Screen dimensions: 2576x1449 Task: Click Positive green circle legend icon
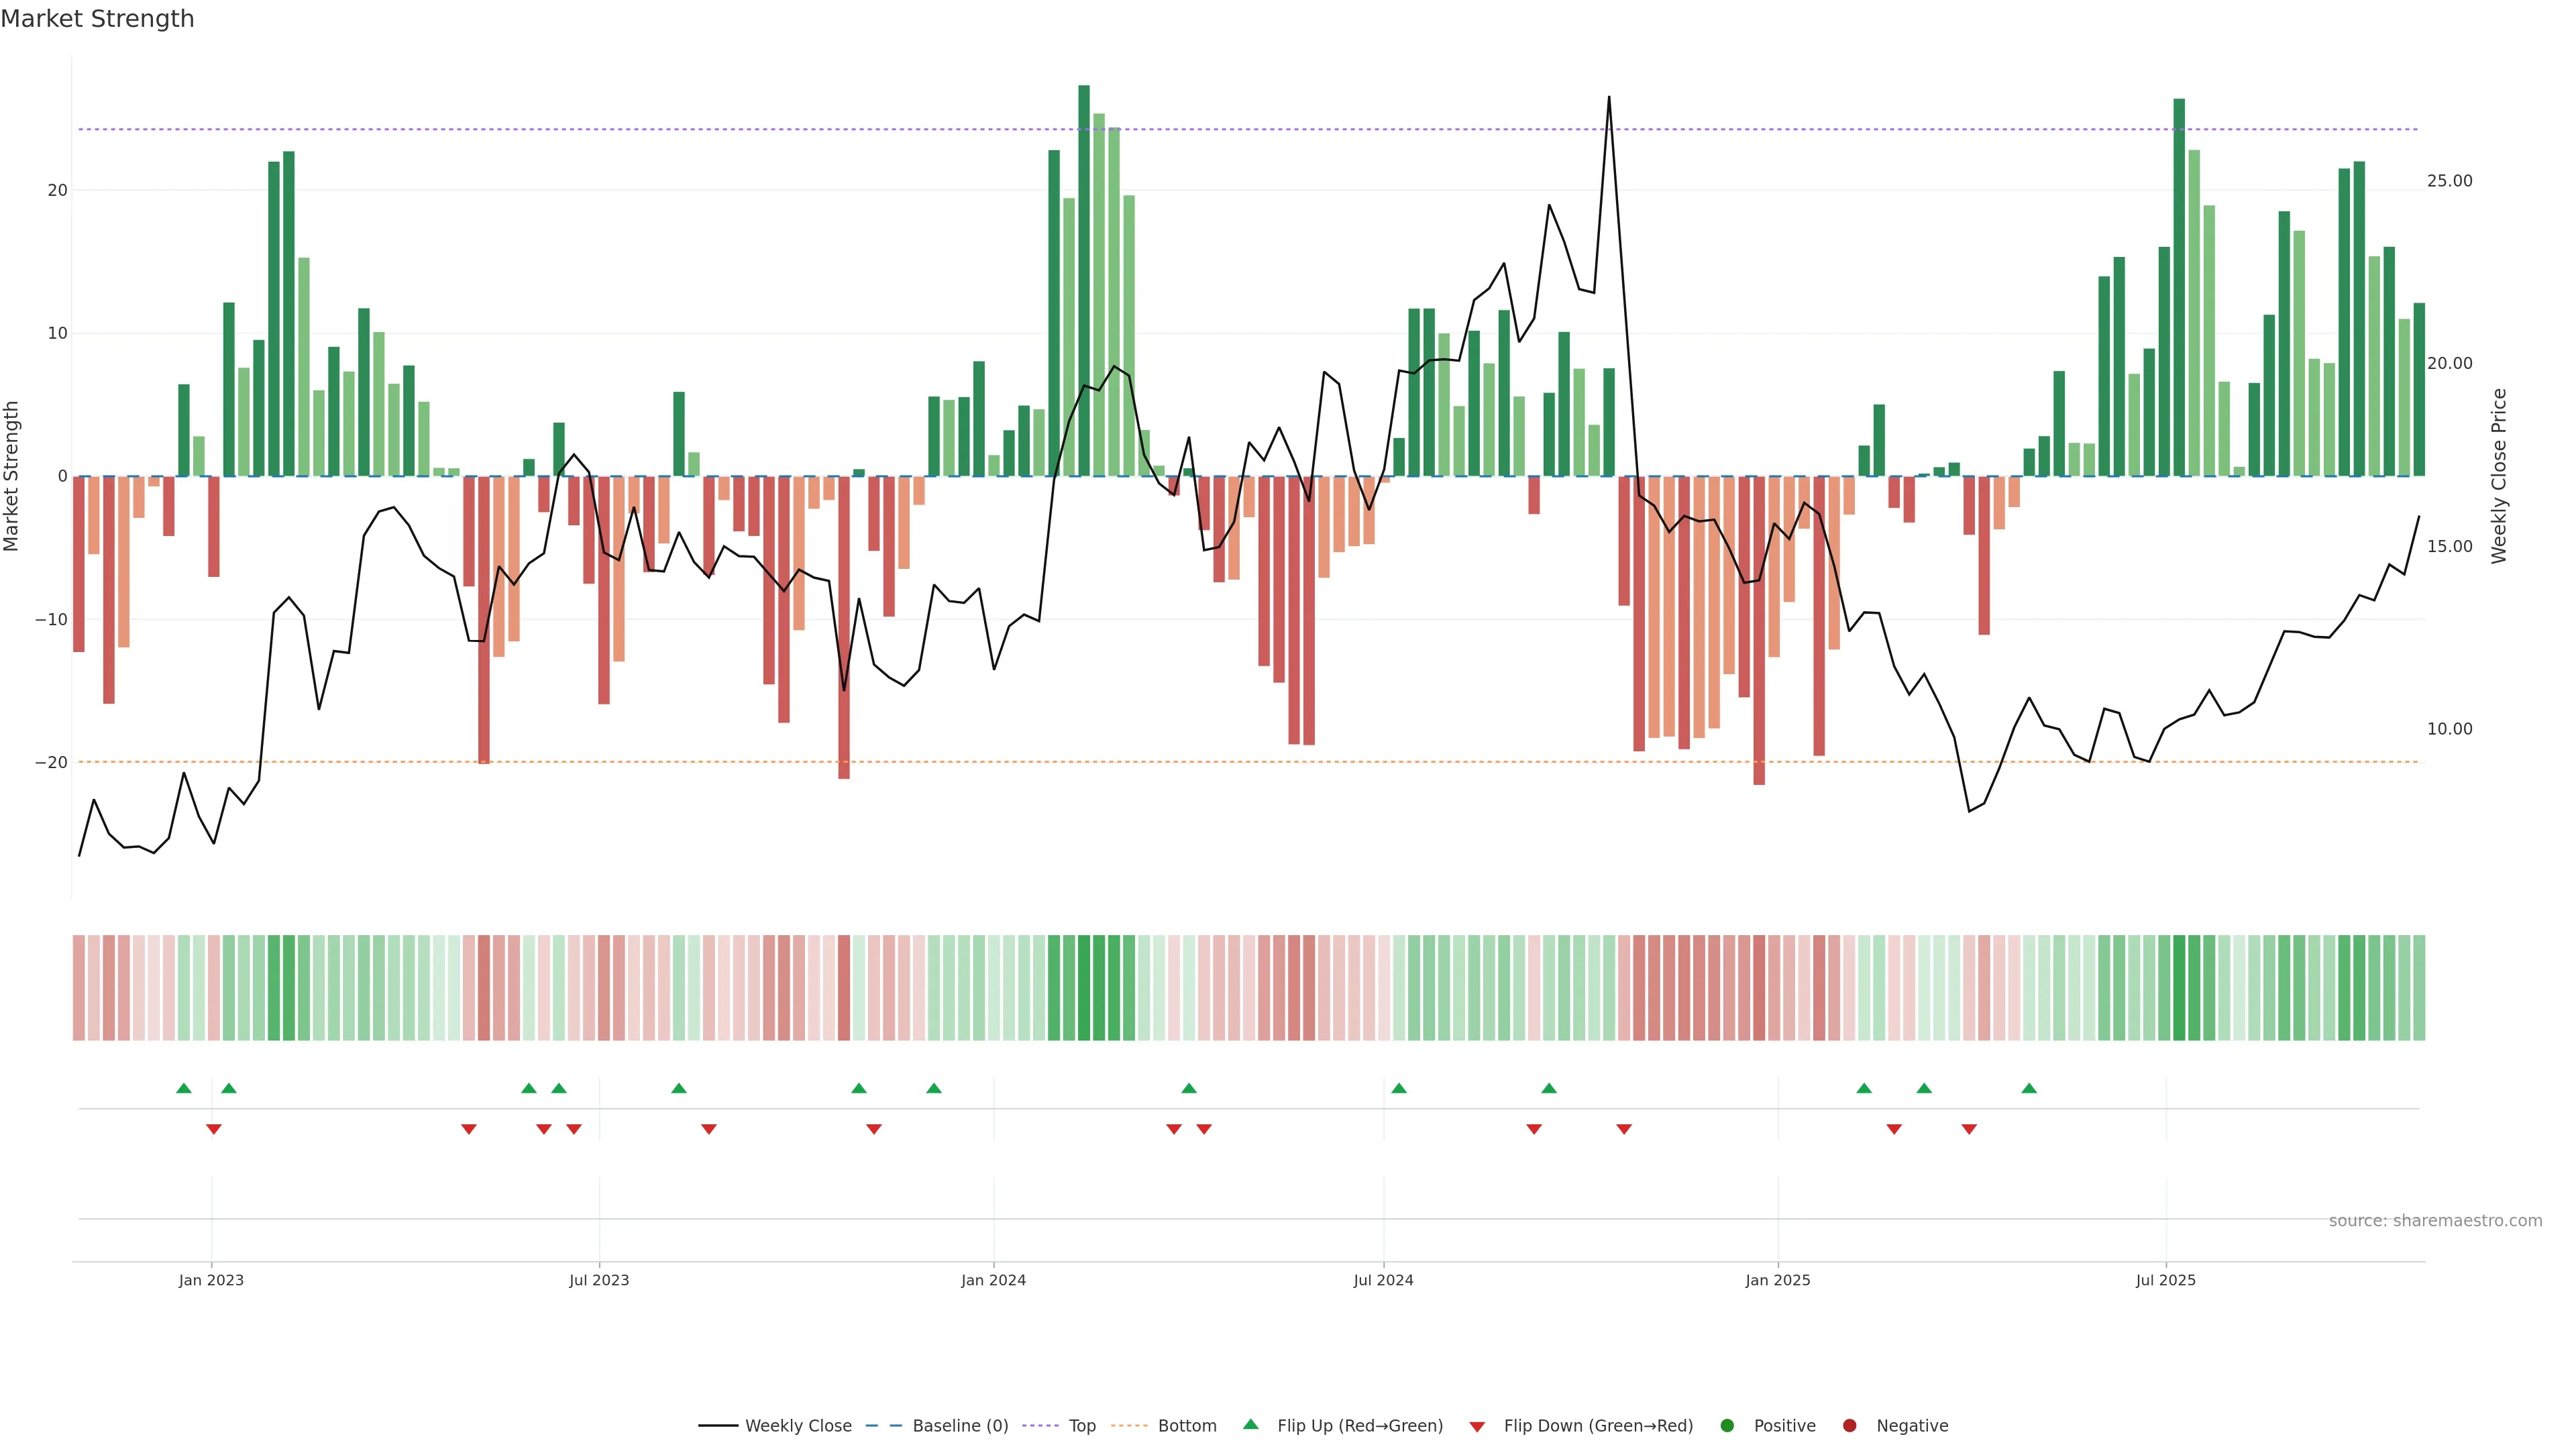pyautogui.click(x=1727, y=1426)
